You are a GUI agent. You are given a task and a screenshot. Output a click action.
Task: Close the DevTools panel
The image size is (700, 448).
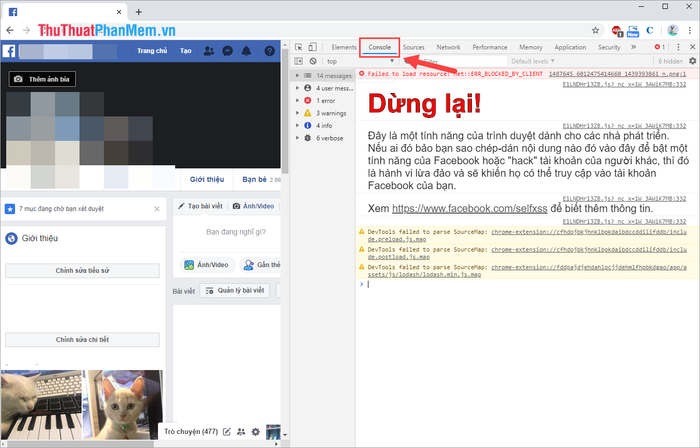(x=692, y=47)
